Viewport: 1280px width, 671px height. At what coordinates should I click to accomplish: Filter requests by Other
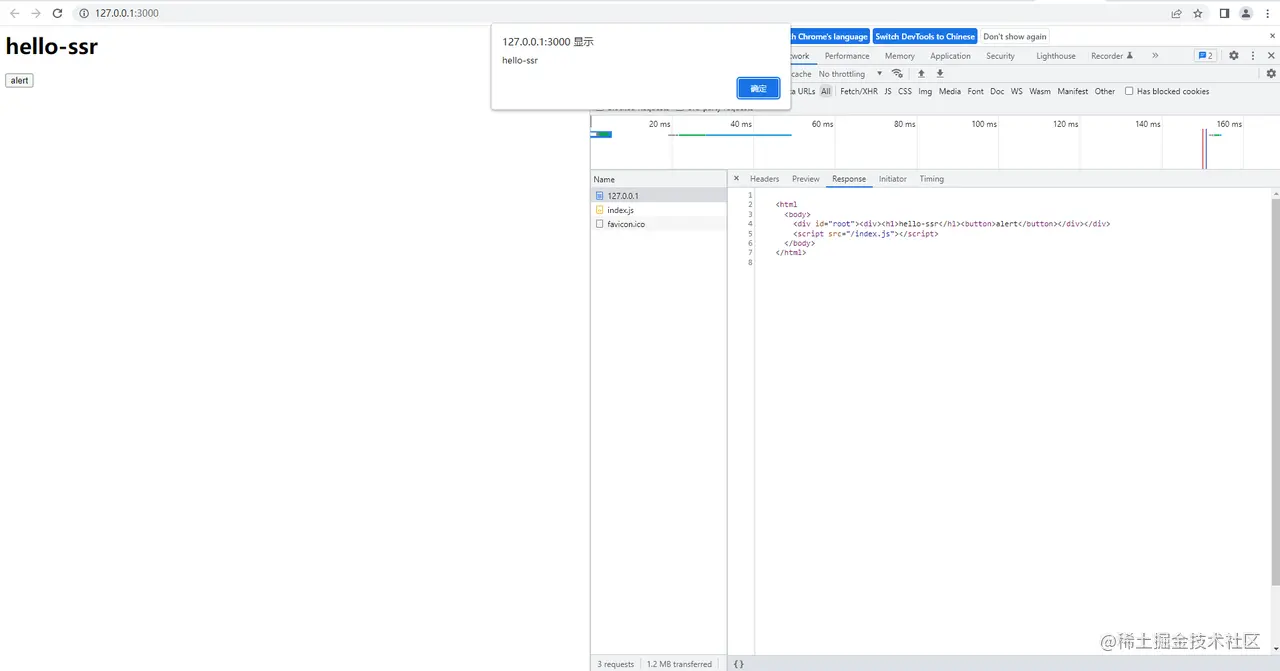(x=1105, y=91)
